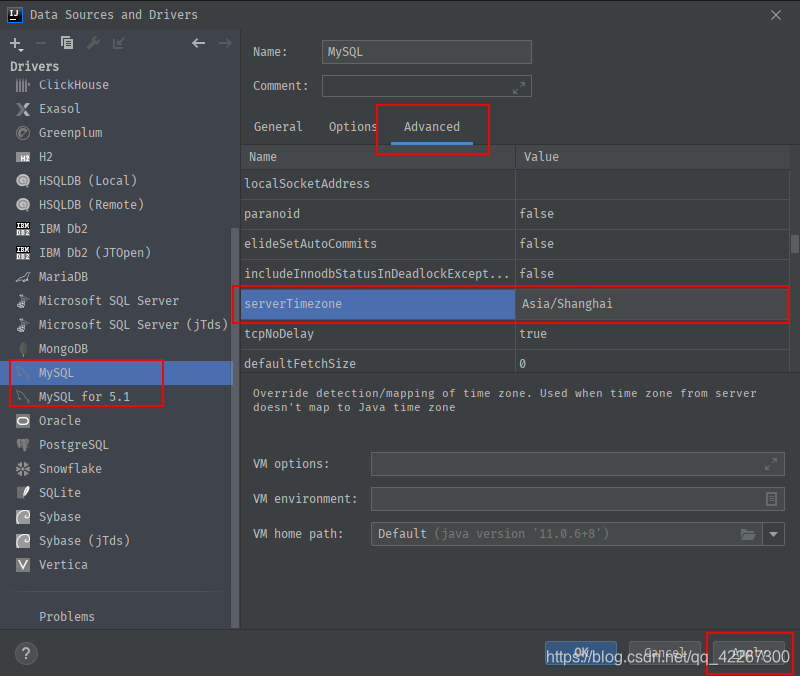Click the Duplicate driver icon
The image size is (800, 676).
click(67, 43)
